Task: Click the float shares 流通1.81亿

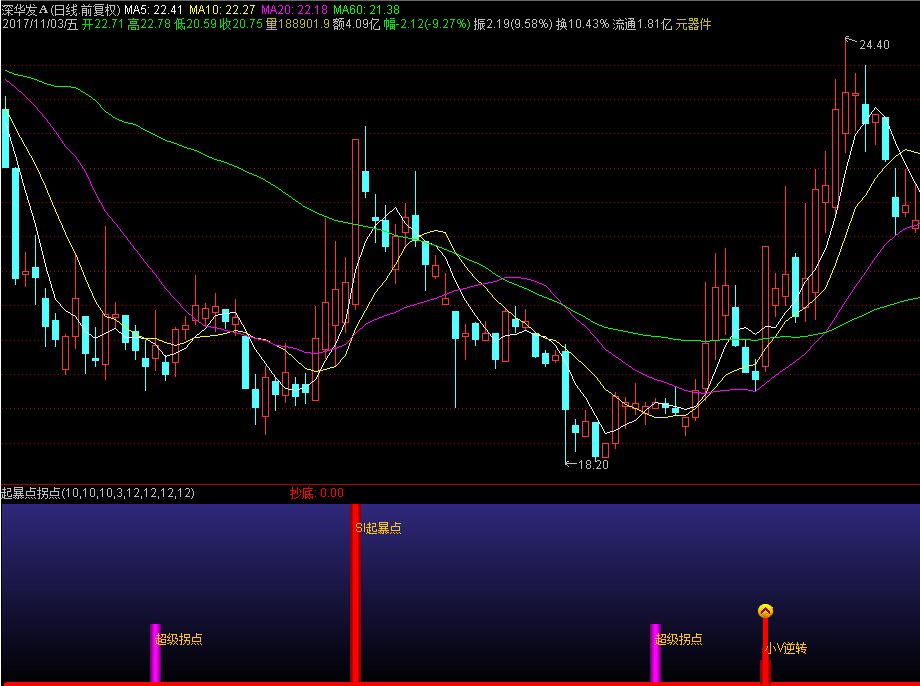Action: [642, 25]
